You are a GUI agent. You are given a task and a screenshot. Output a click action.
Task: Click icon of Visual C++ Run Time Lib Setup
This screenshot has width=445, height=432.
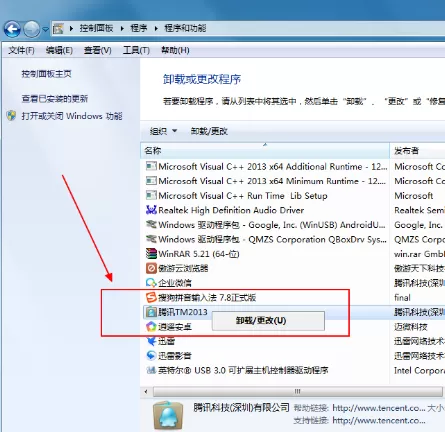click(151, 195)
